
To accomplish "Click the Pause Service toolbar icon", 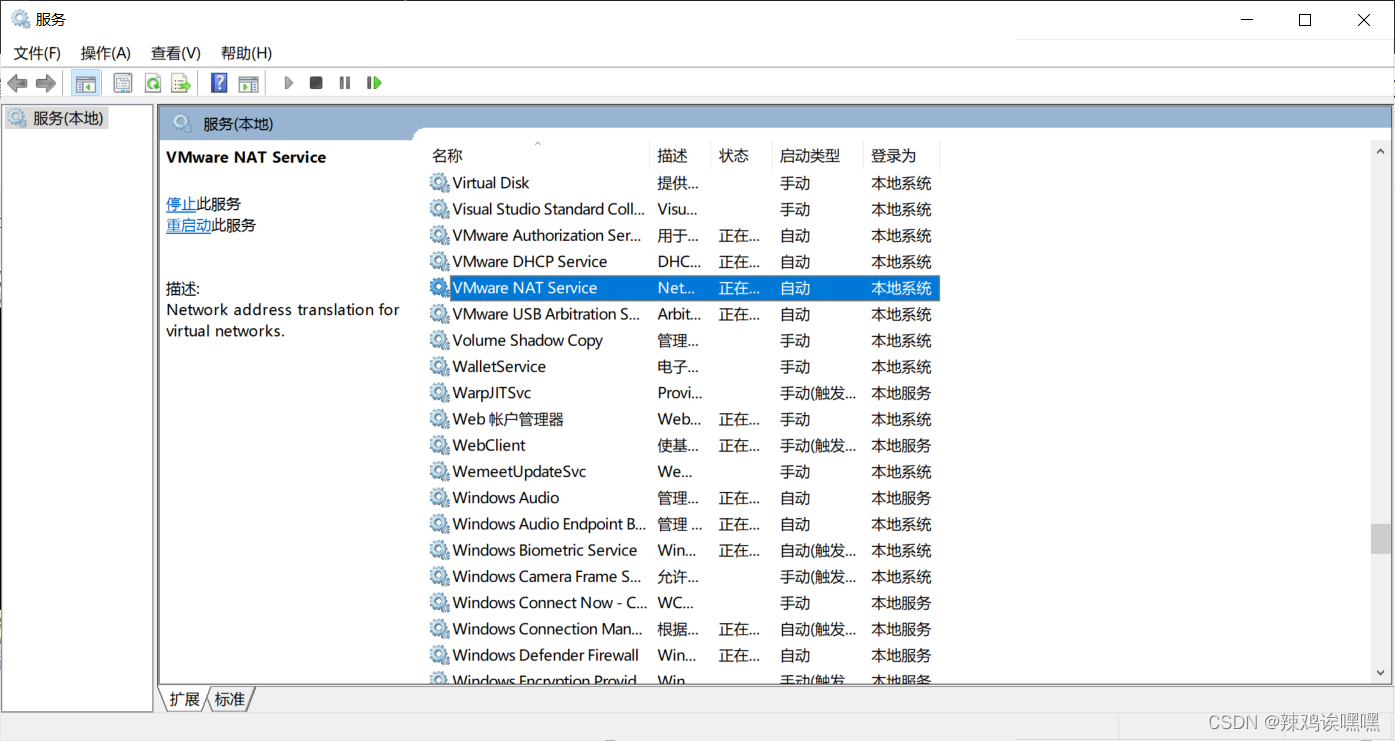I will (x=345, y=83).
